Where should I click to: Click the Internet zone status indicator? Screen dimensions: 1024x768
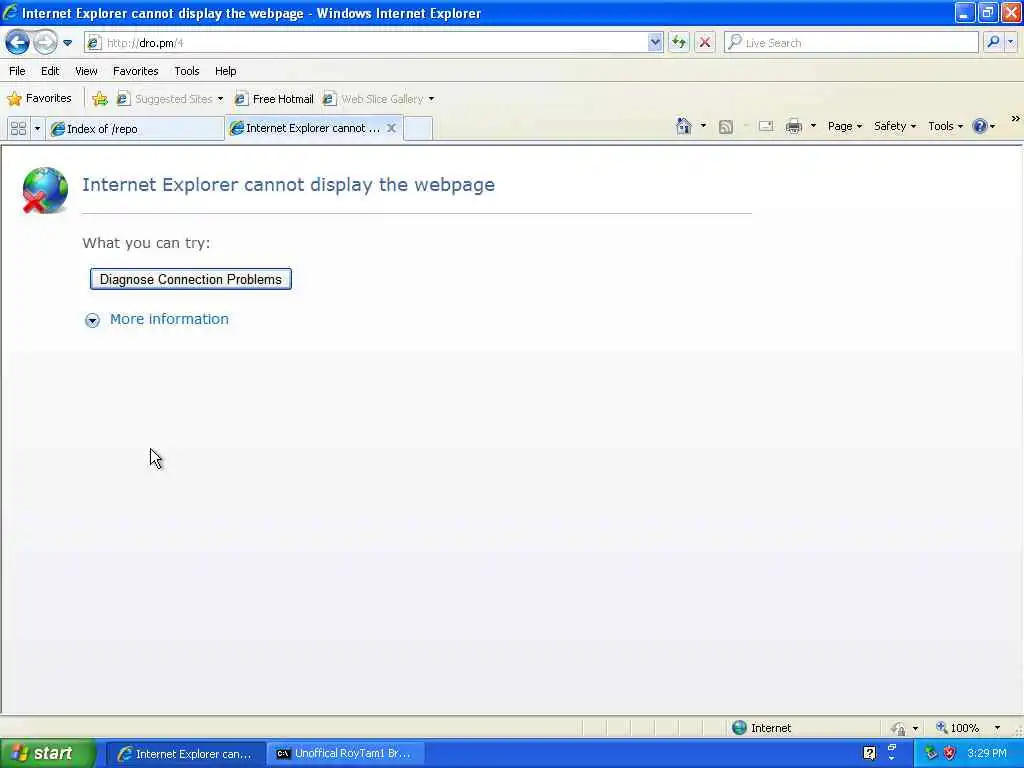point(761,728)
